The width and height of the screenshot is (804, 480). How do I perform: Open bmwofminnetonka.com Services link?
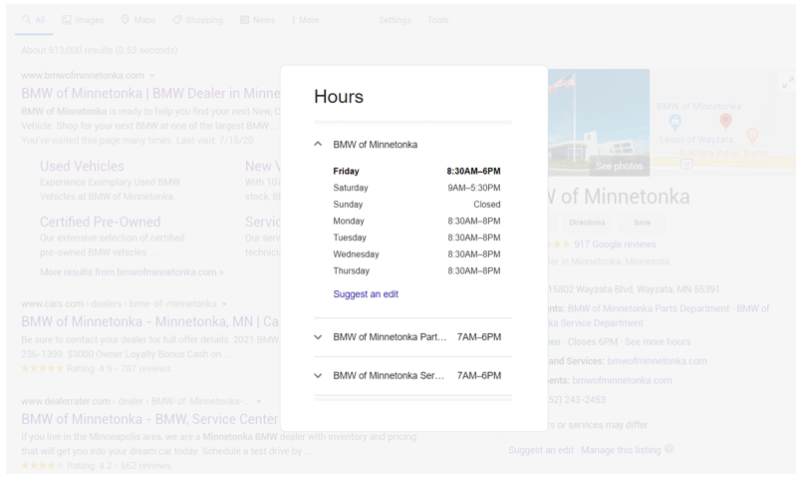[x=657, y=361]
